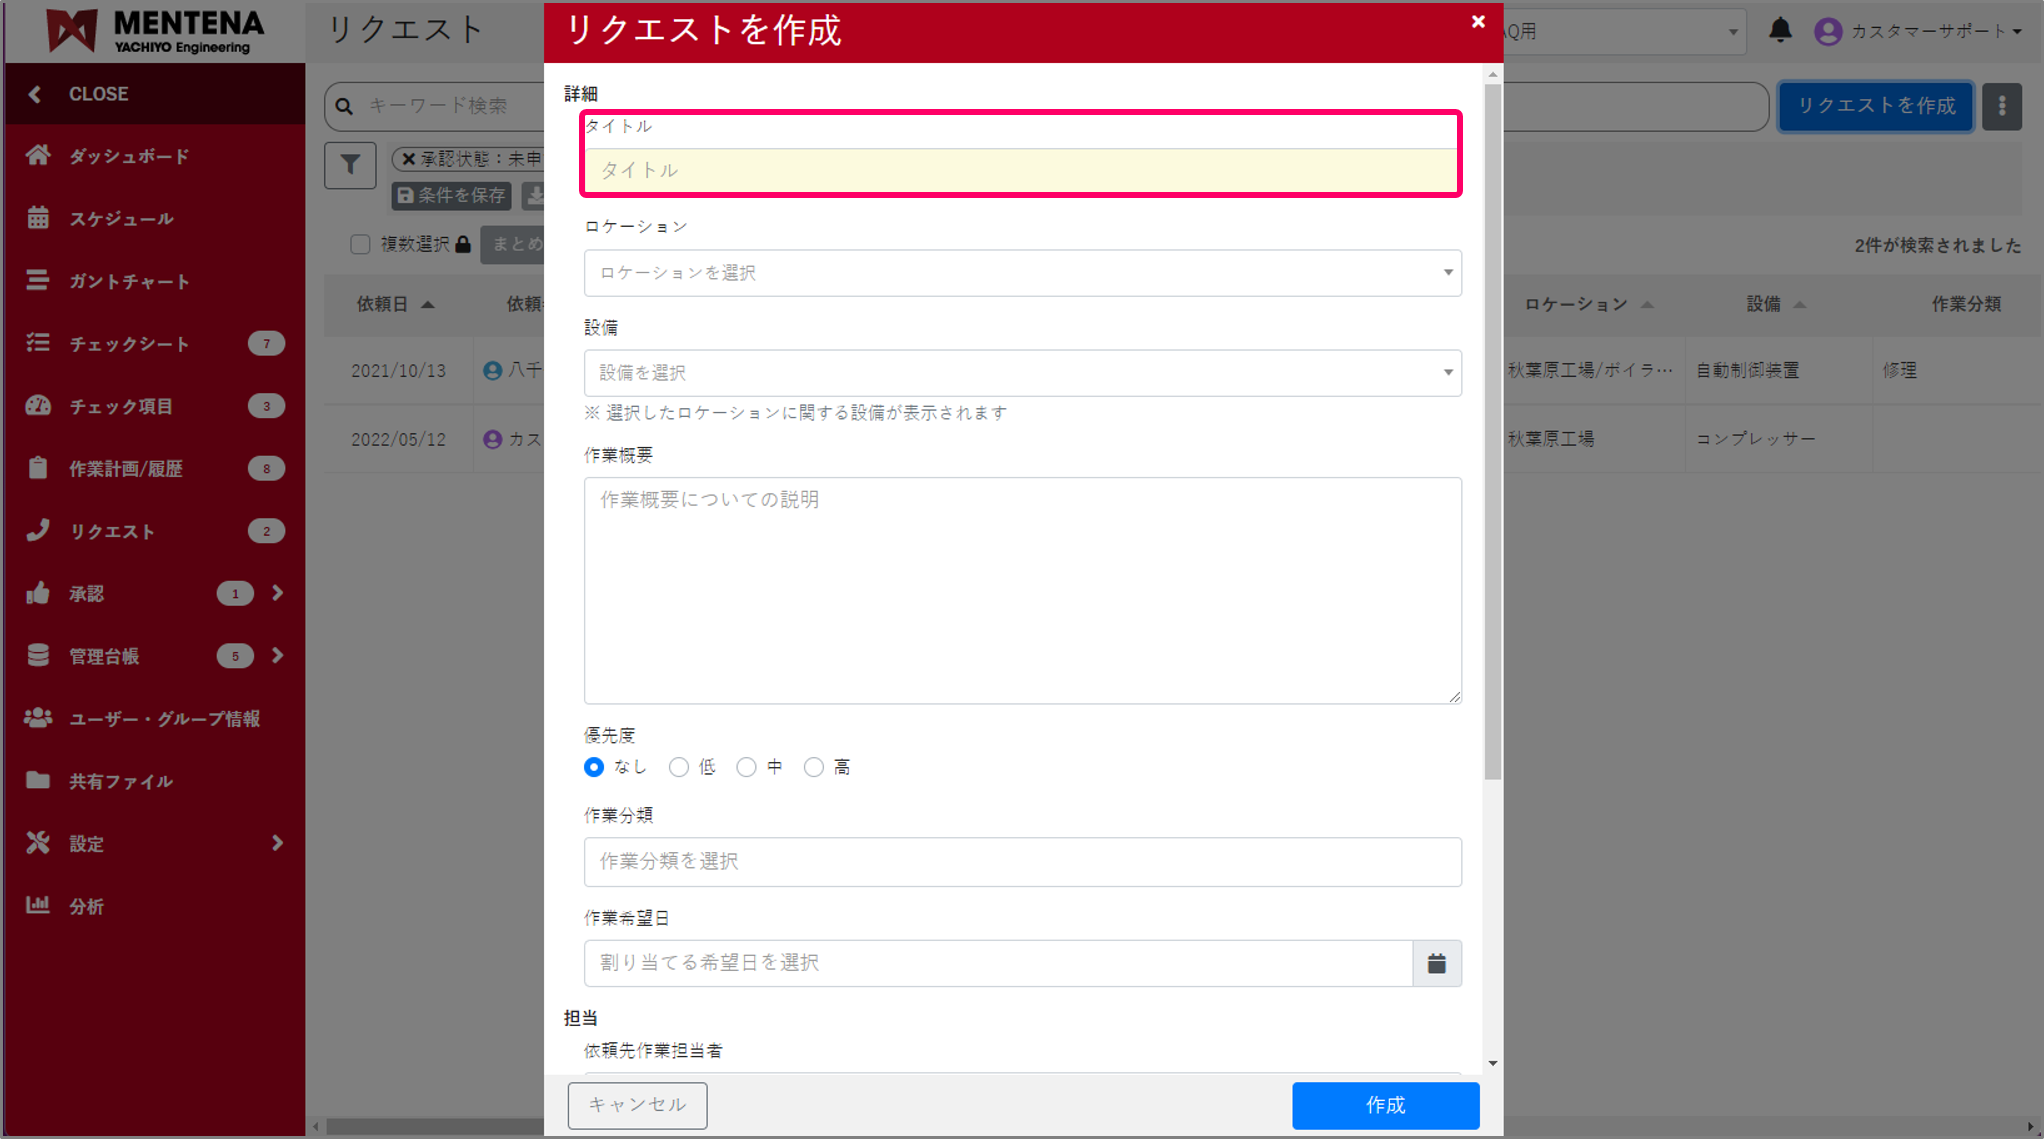Click inside the タイトル input field
This screenshot has height=1140, width=2044.
[1022, 170]
